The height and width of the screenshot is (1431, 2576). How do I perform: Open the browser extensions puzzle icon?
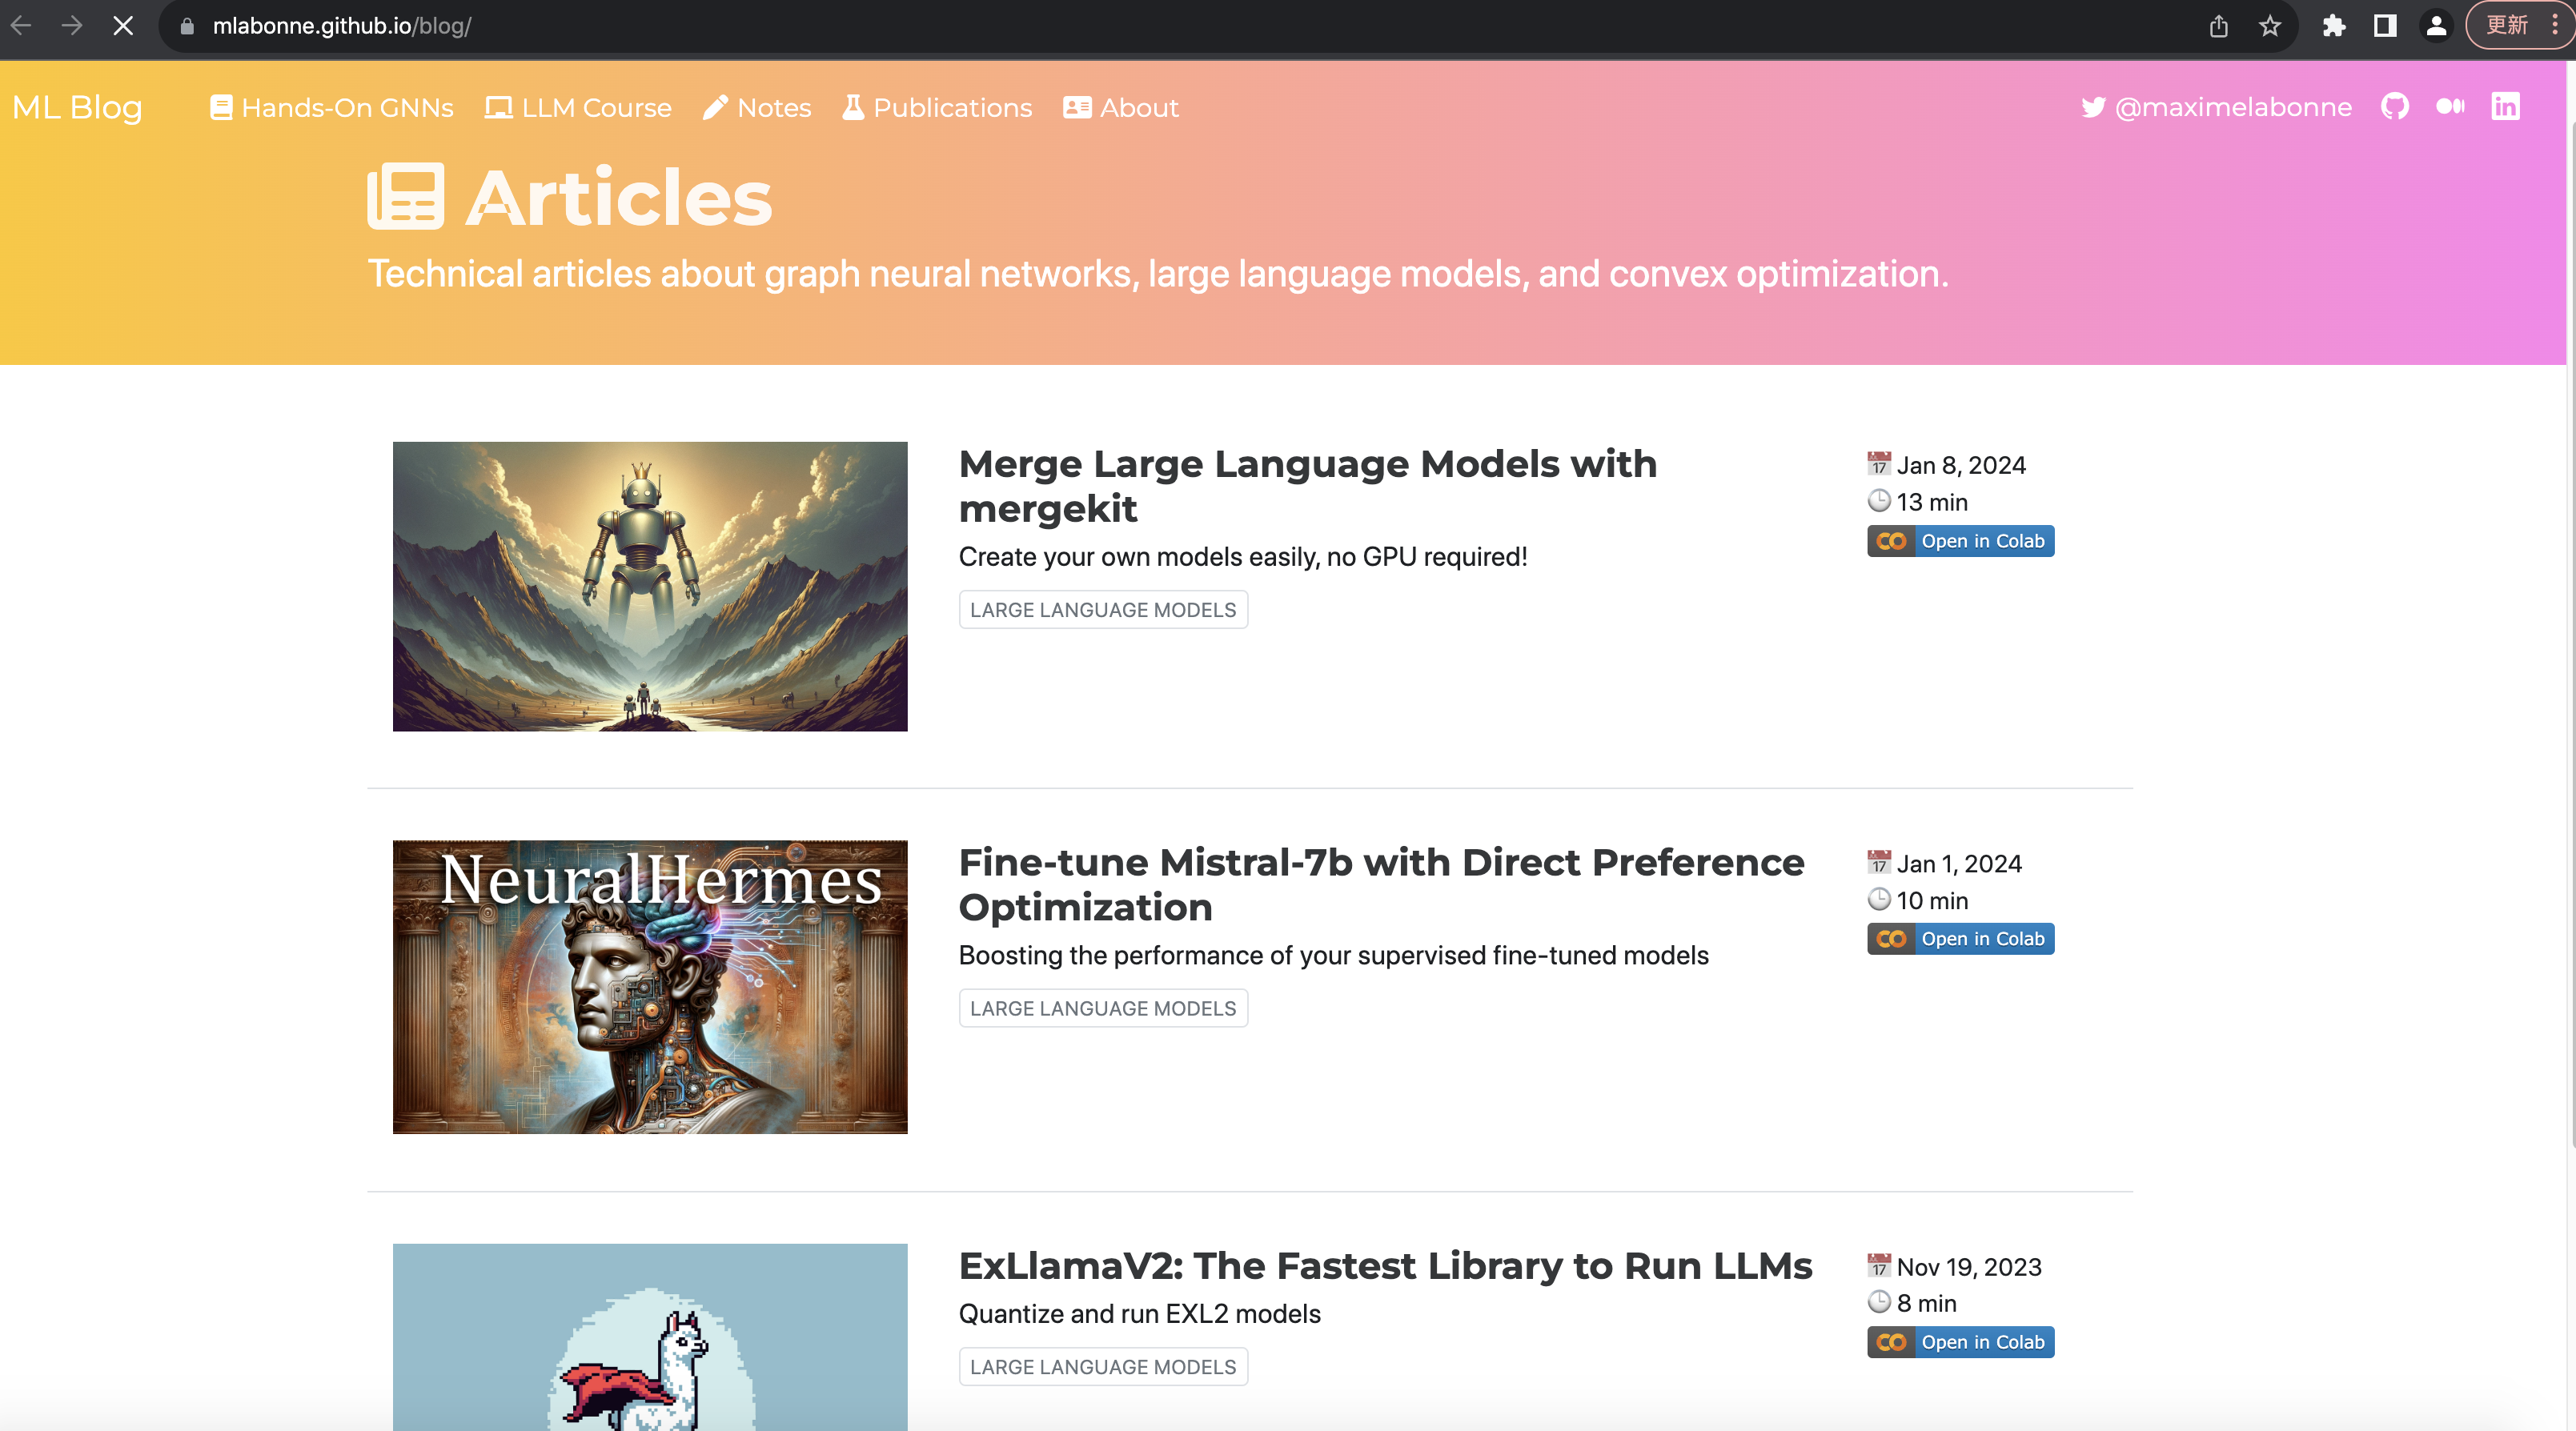[x=2333, y=26]
